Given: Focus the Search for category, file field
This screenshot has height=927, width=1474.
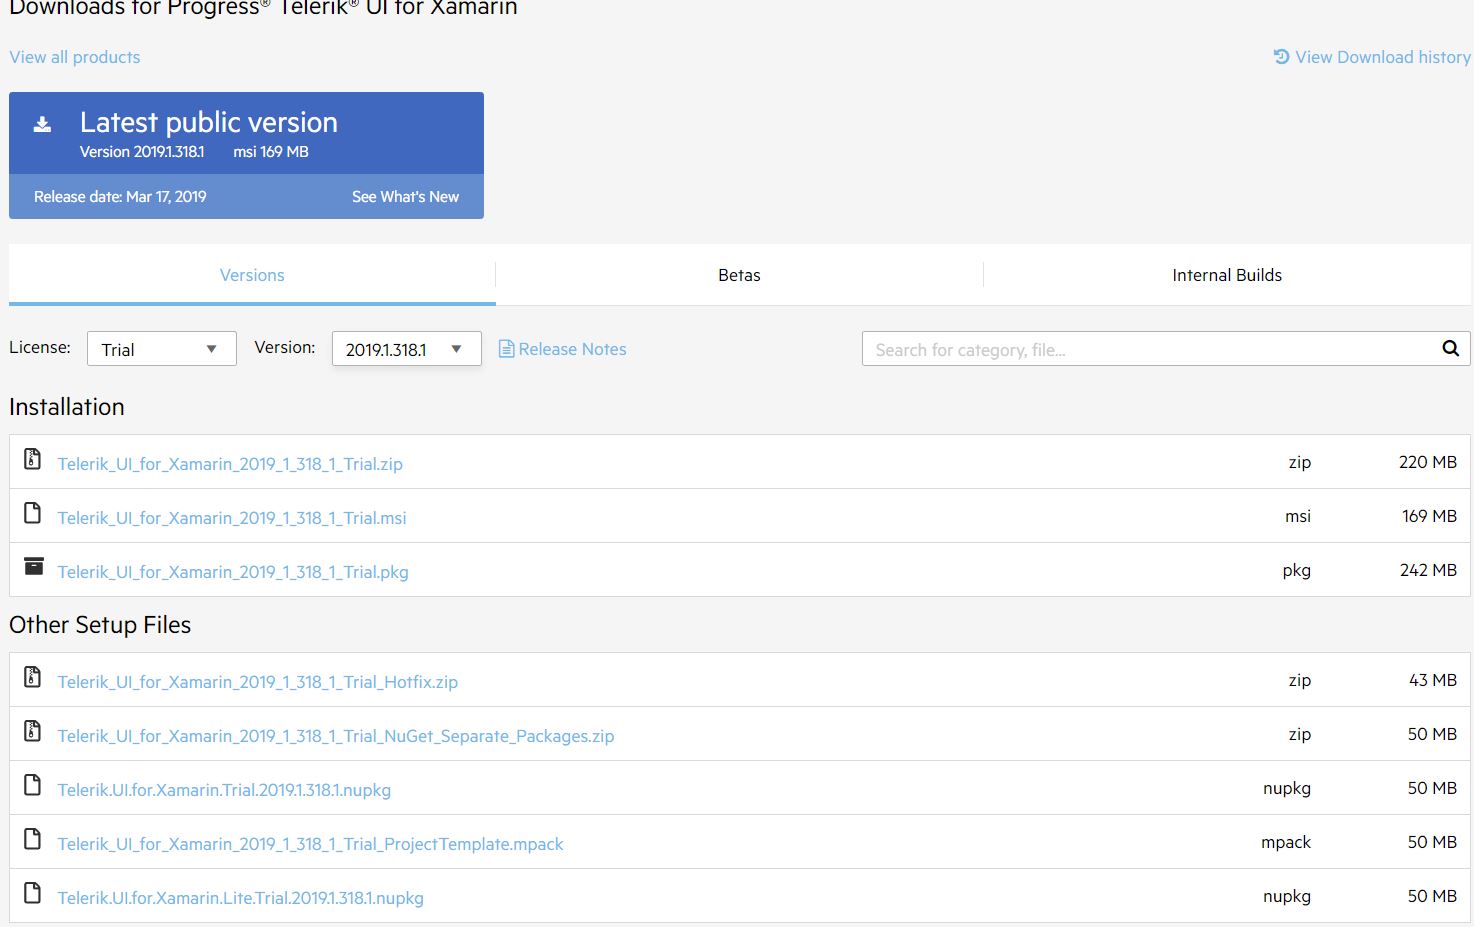Looking at the screenshot, I should coord(1150,349).
